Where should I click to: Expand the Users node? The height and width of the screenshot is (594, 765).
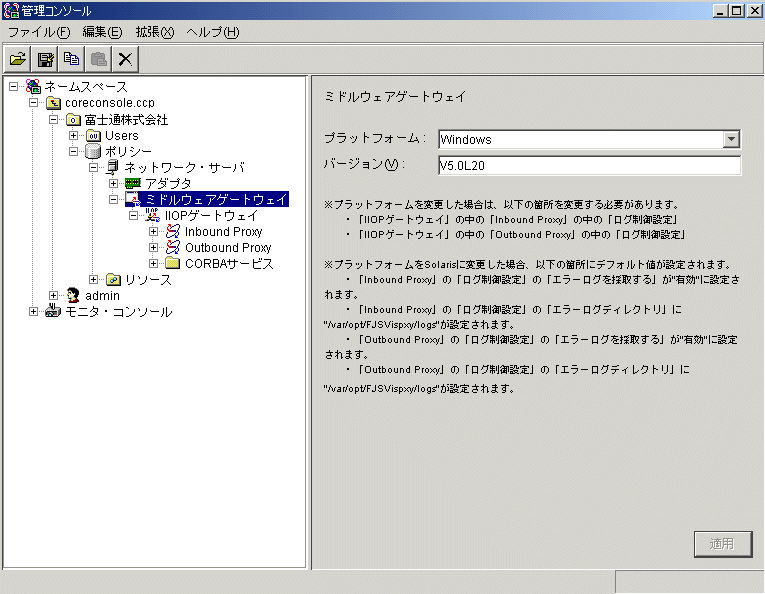(x=74, y=136)
